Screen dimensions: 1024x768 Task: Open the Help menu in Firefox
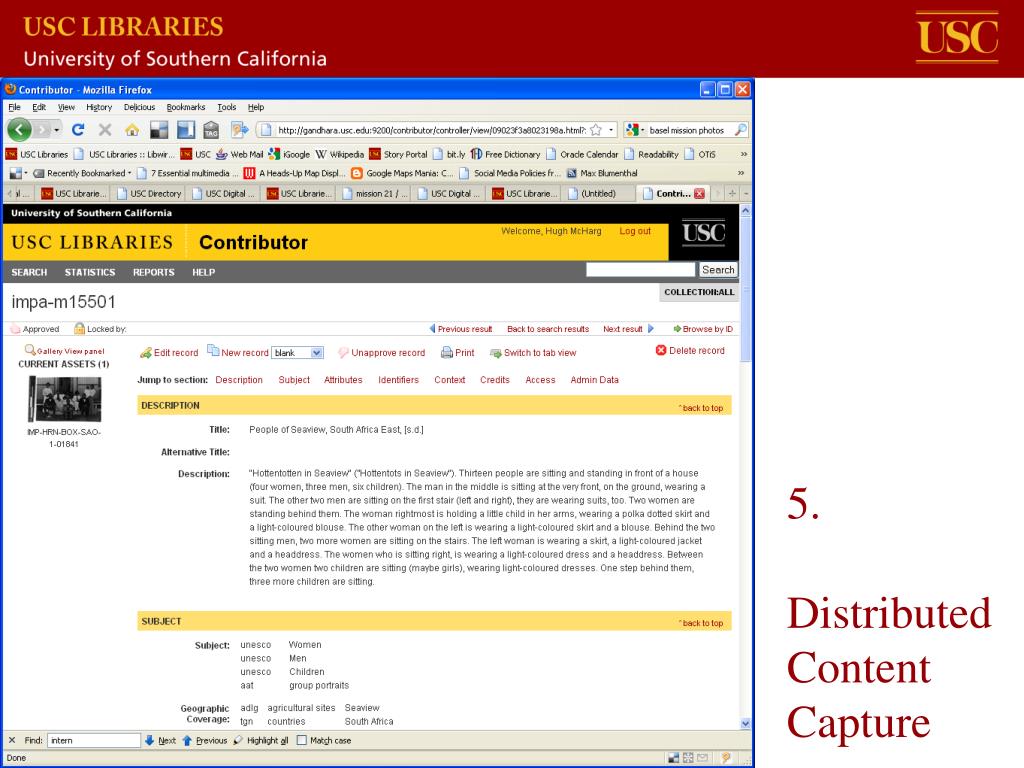[255, 107]
